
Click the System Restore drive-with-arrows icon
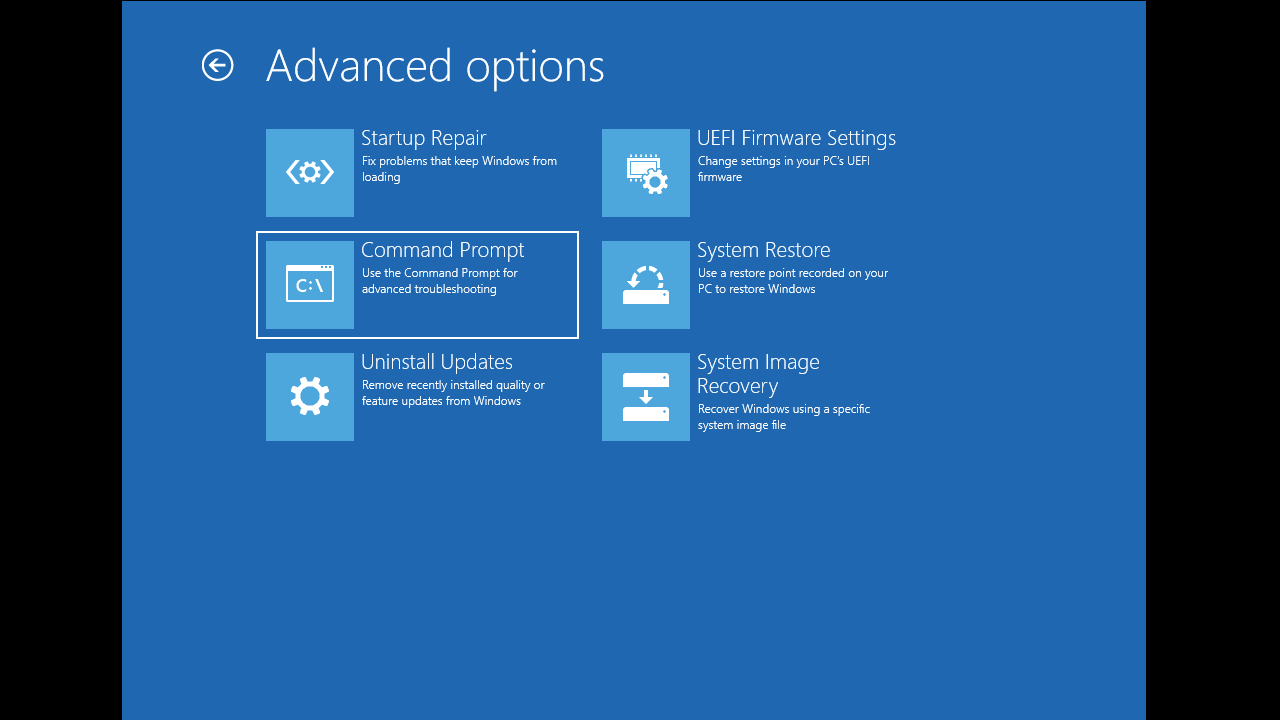[x=645, y=284]
